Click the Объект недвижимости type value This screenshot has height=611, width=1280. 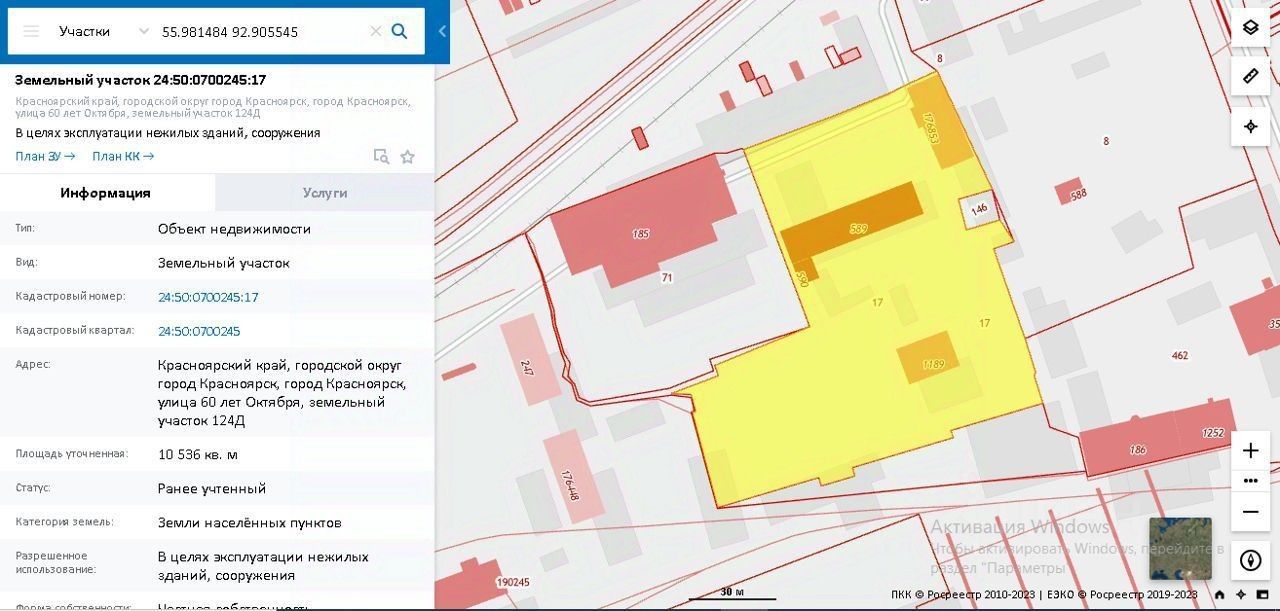[234, 229]
